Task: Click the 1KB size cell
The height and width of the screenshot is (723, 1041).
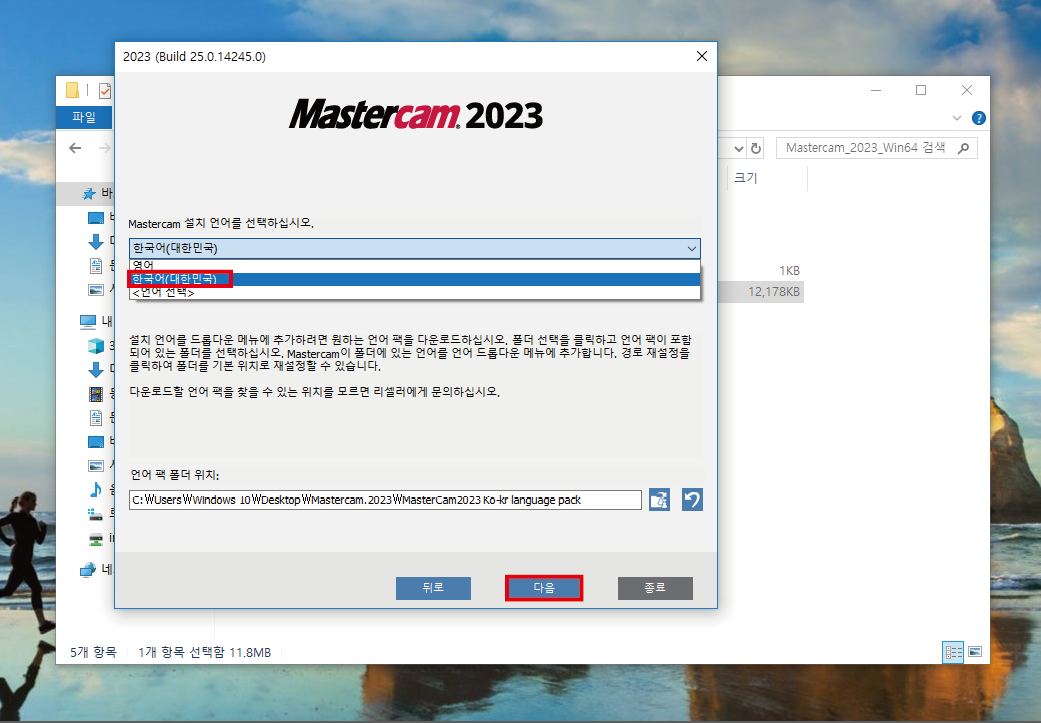Action: point(789,271)
